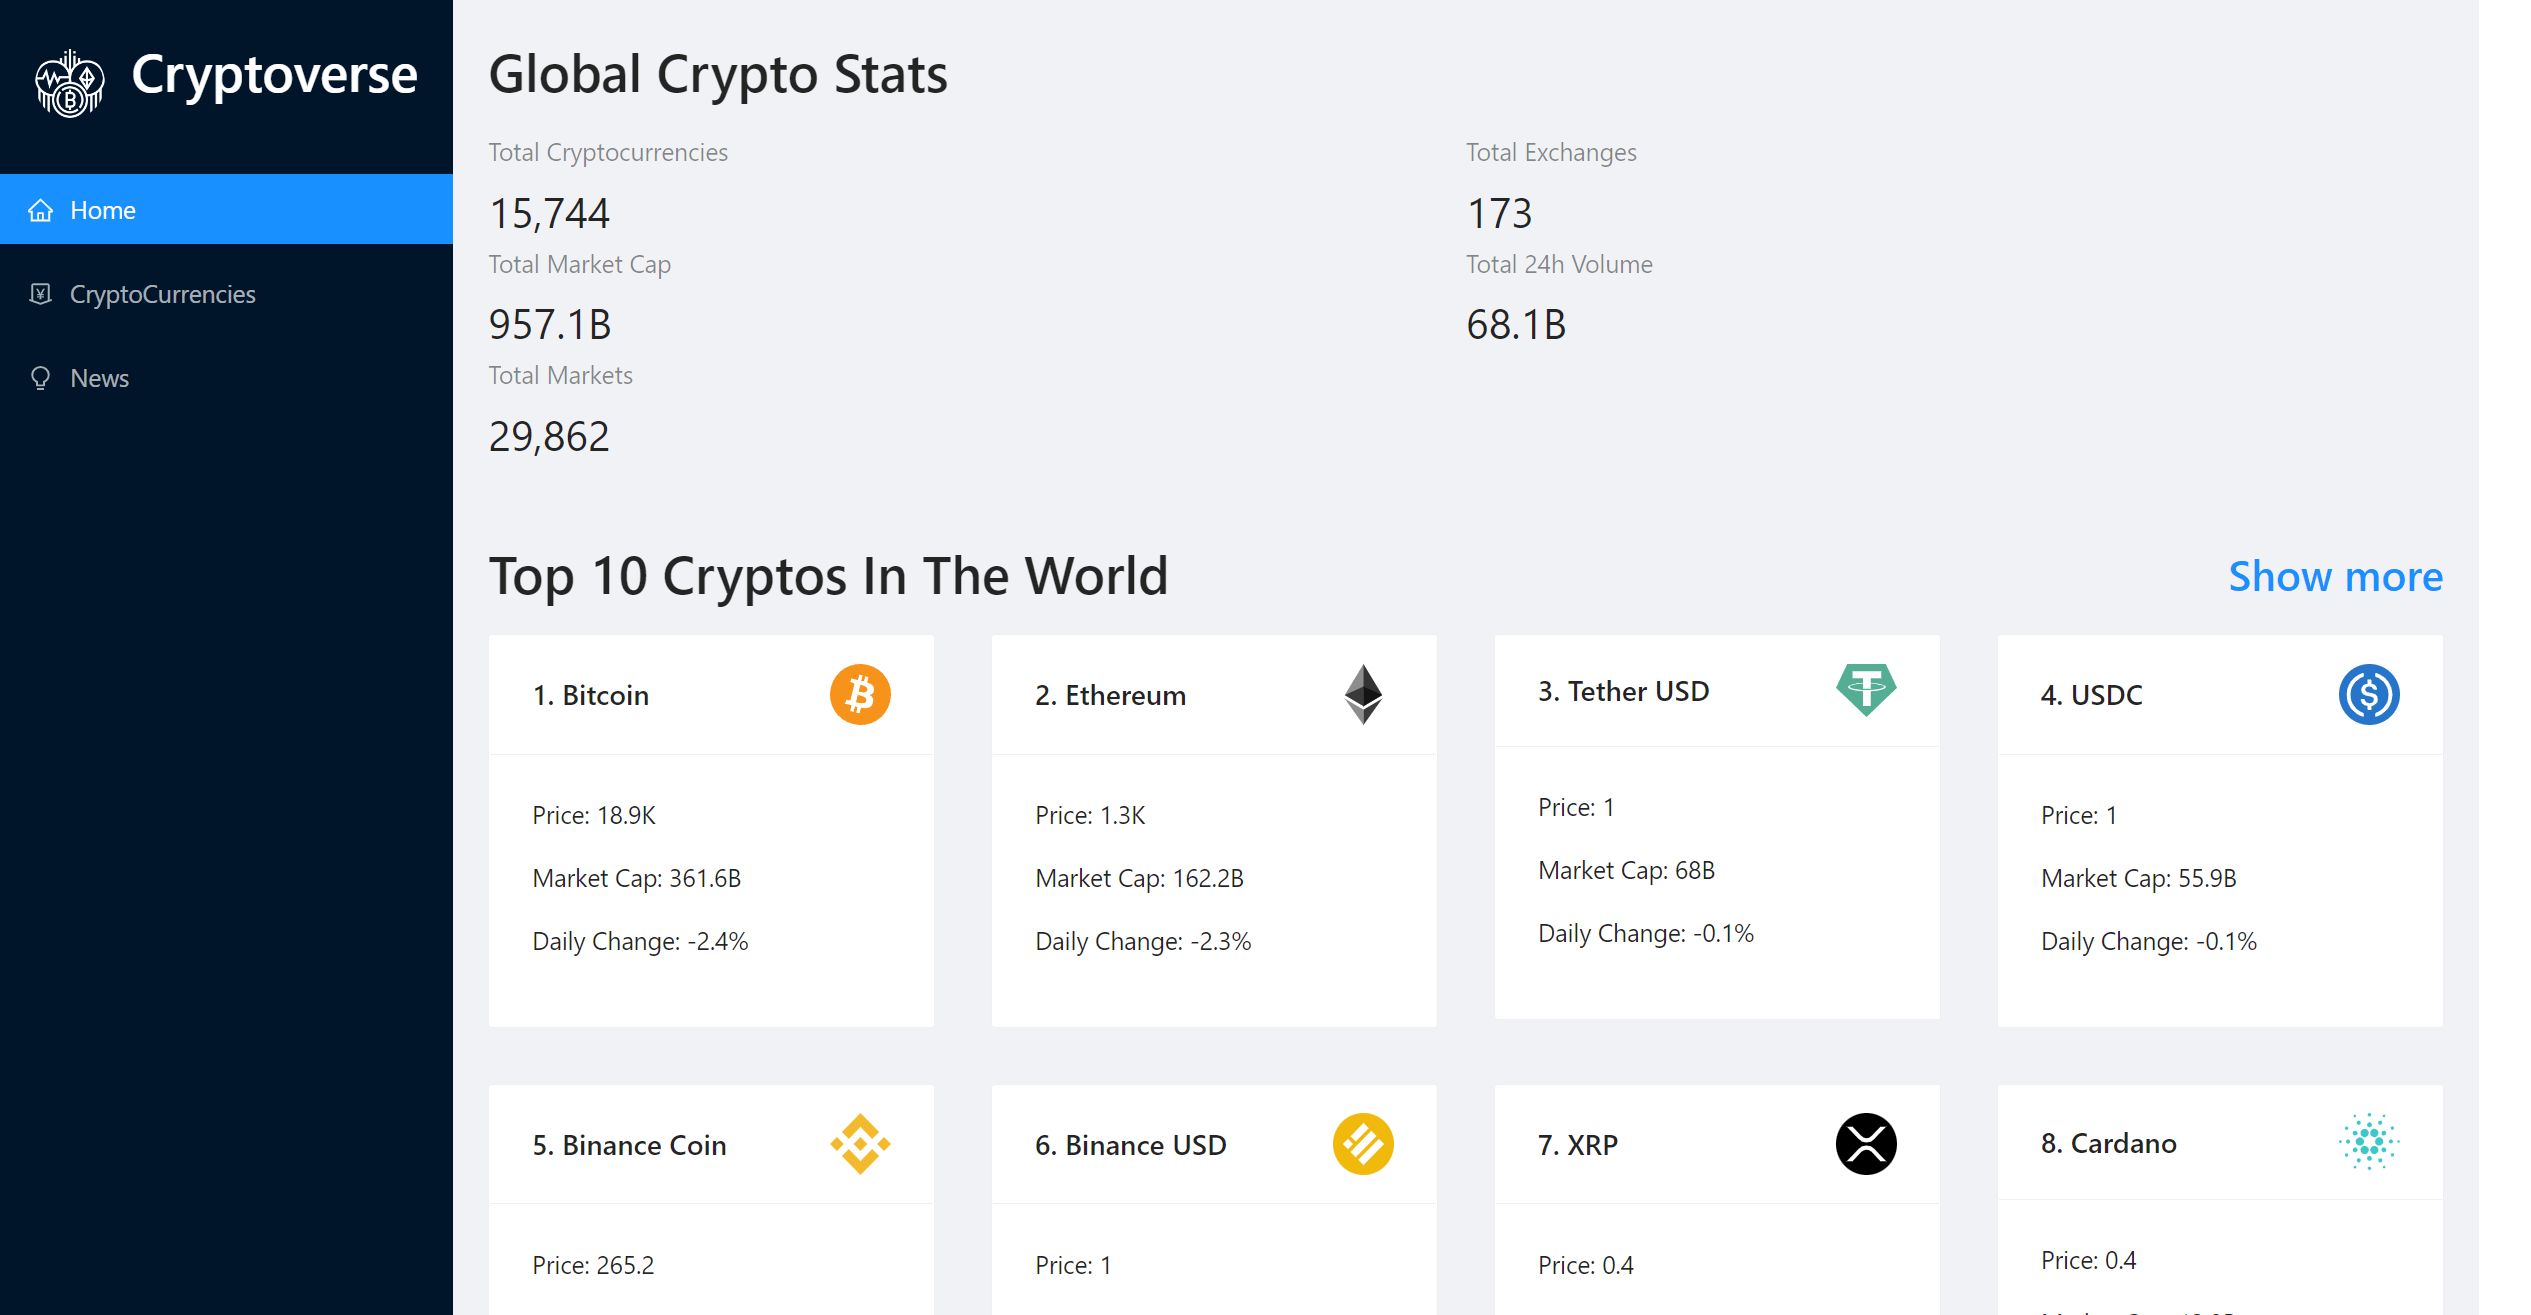Click the Binance USD yellow circle logo
Screen dimensions: 2531x1315
click(x=1363, y=1144)
